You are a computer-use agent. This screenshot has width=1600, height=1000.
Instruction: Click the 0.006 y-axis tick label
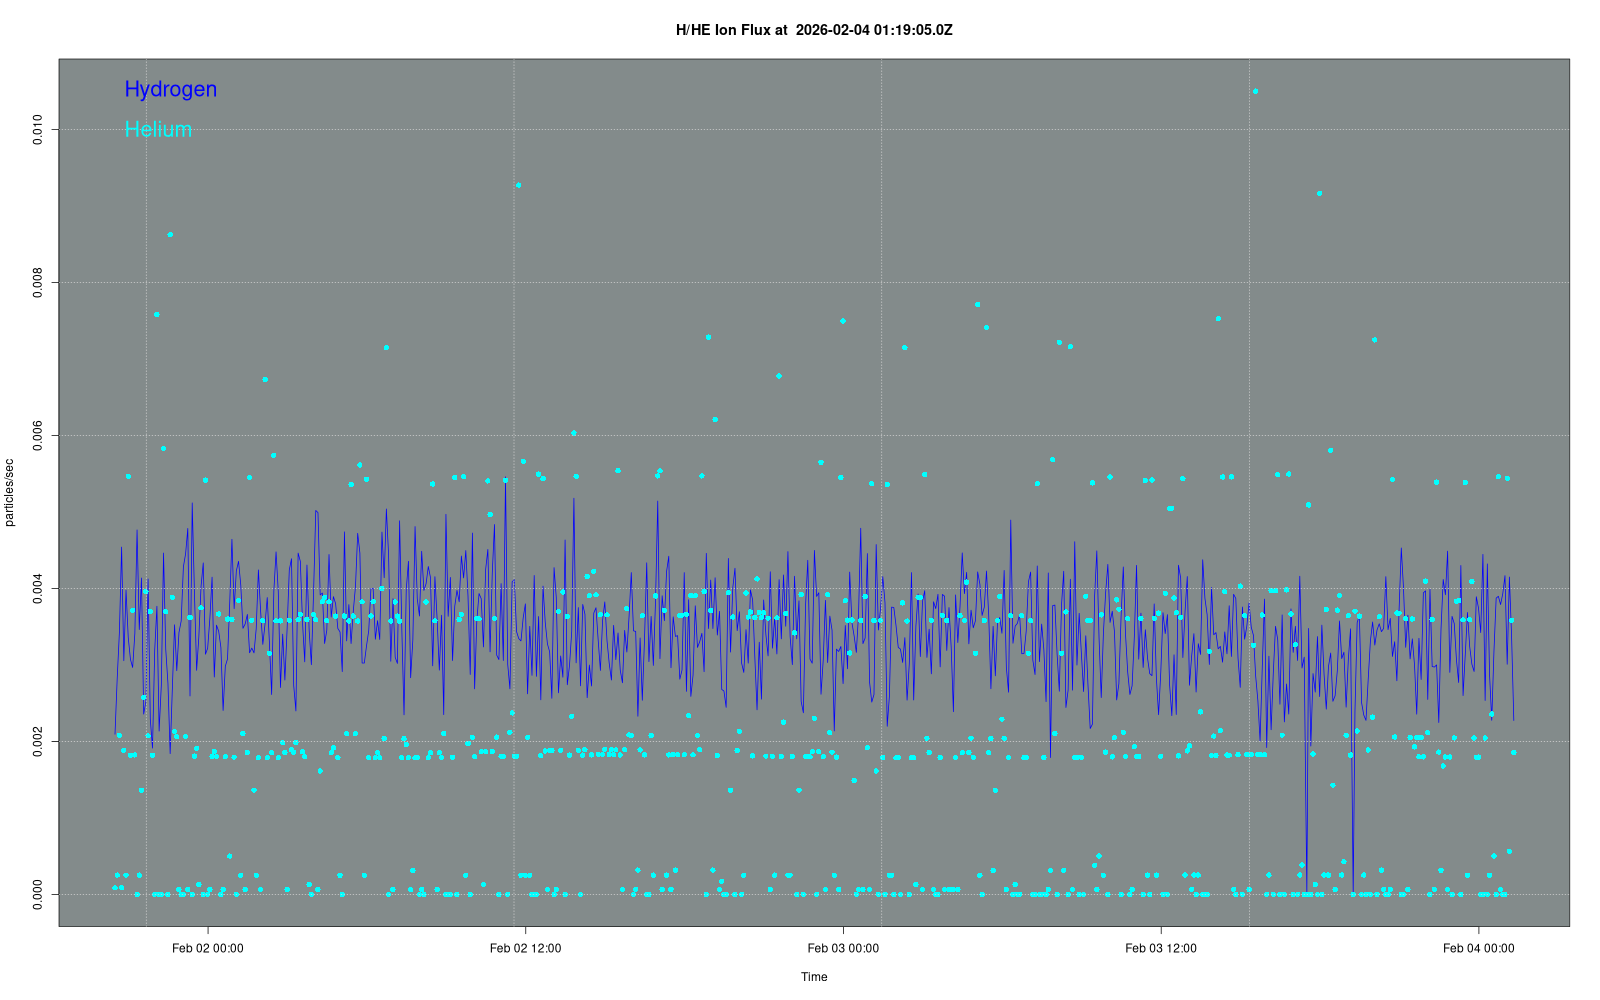[x=38, y=436]
